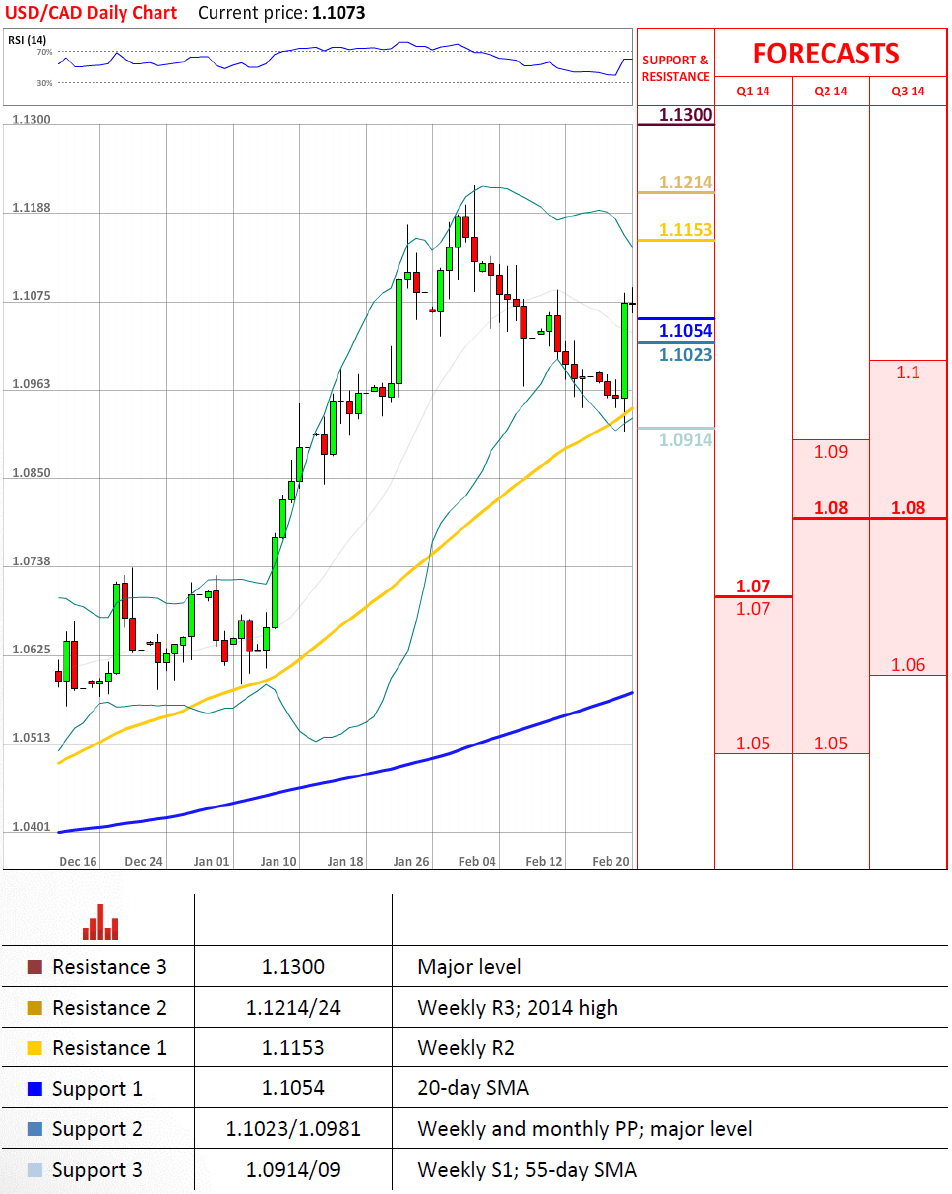
Task: Select the "Weekly R3; 2014 high" table cell
Action: click(x=517, y=1008)
